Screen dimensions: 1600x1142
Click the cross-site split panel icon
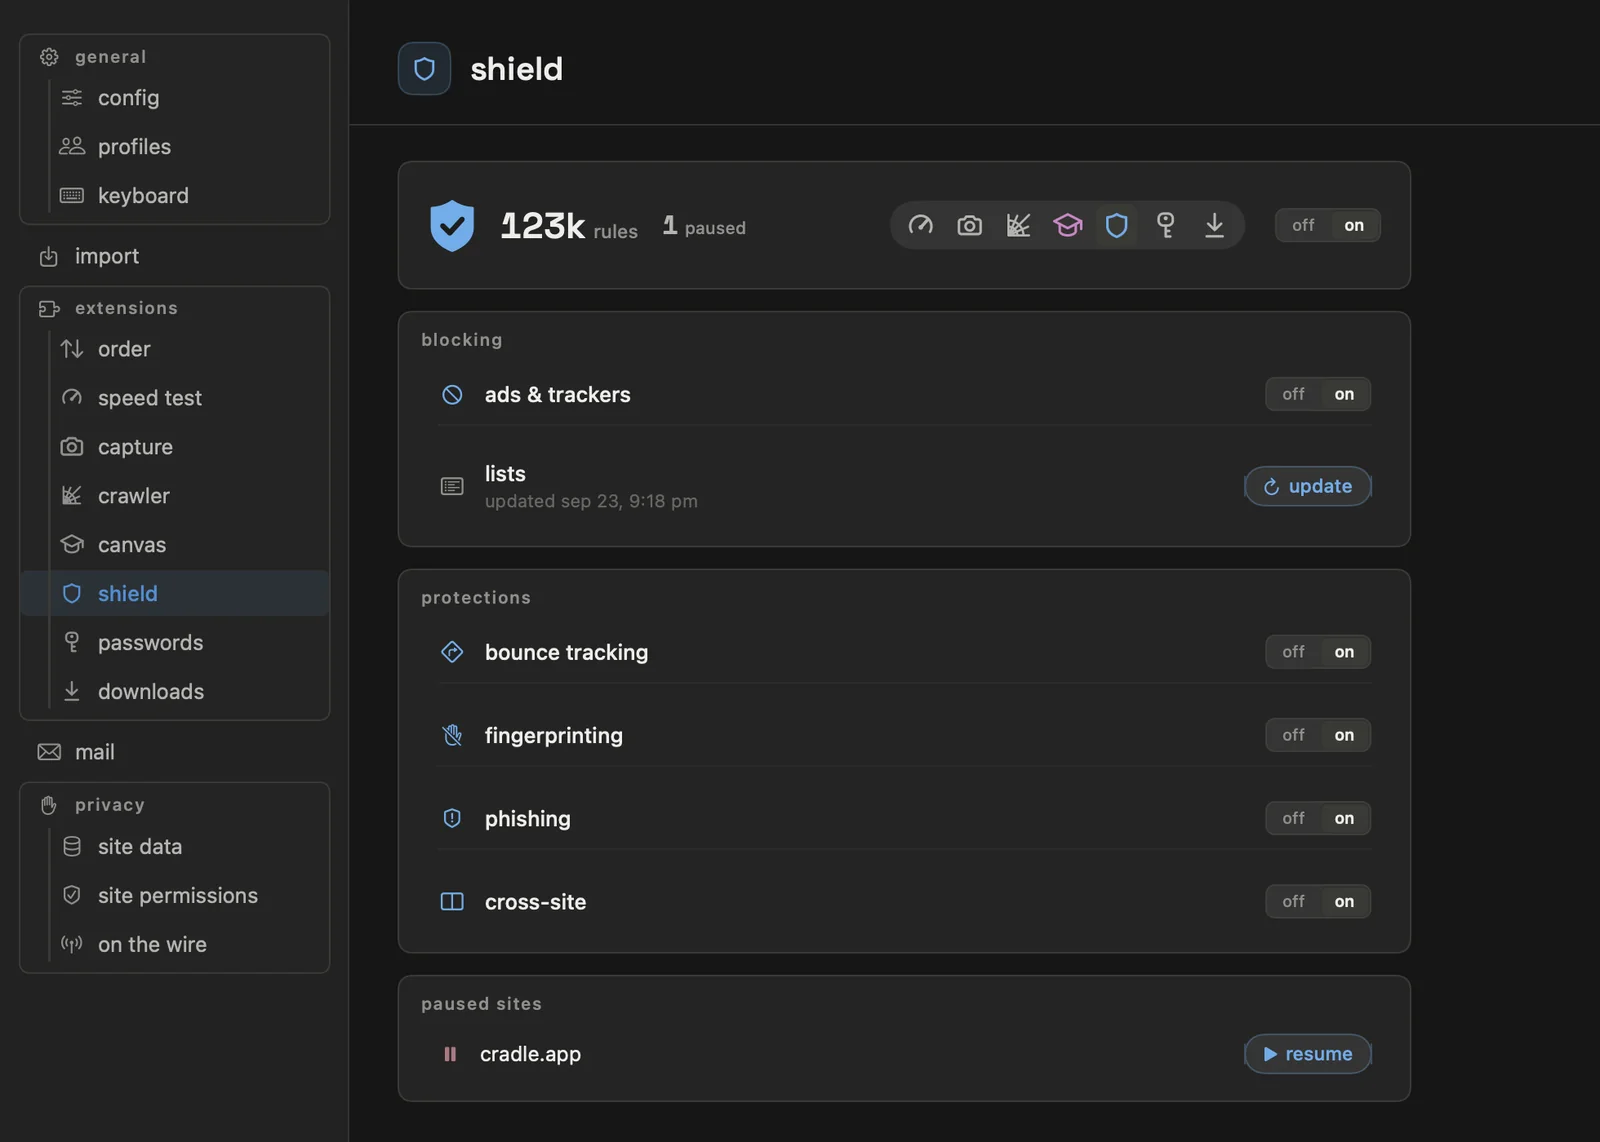pyautogui.click(x=452, y=901)
